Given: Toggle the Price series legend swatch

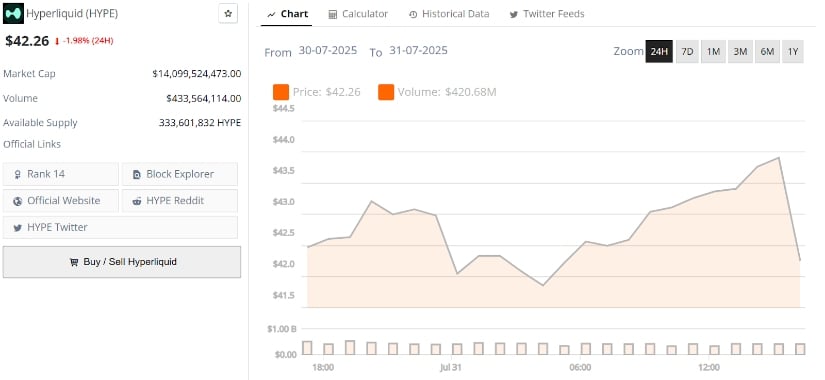Looking at the screenshot, I should tap(281, 92).
